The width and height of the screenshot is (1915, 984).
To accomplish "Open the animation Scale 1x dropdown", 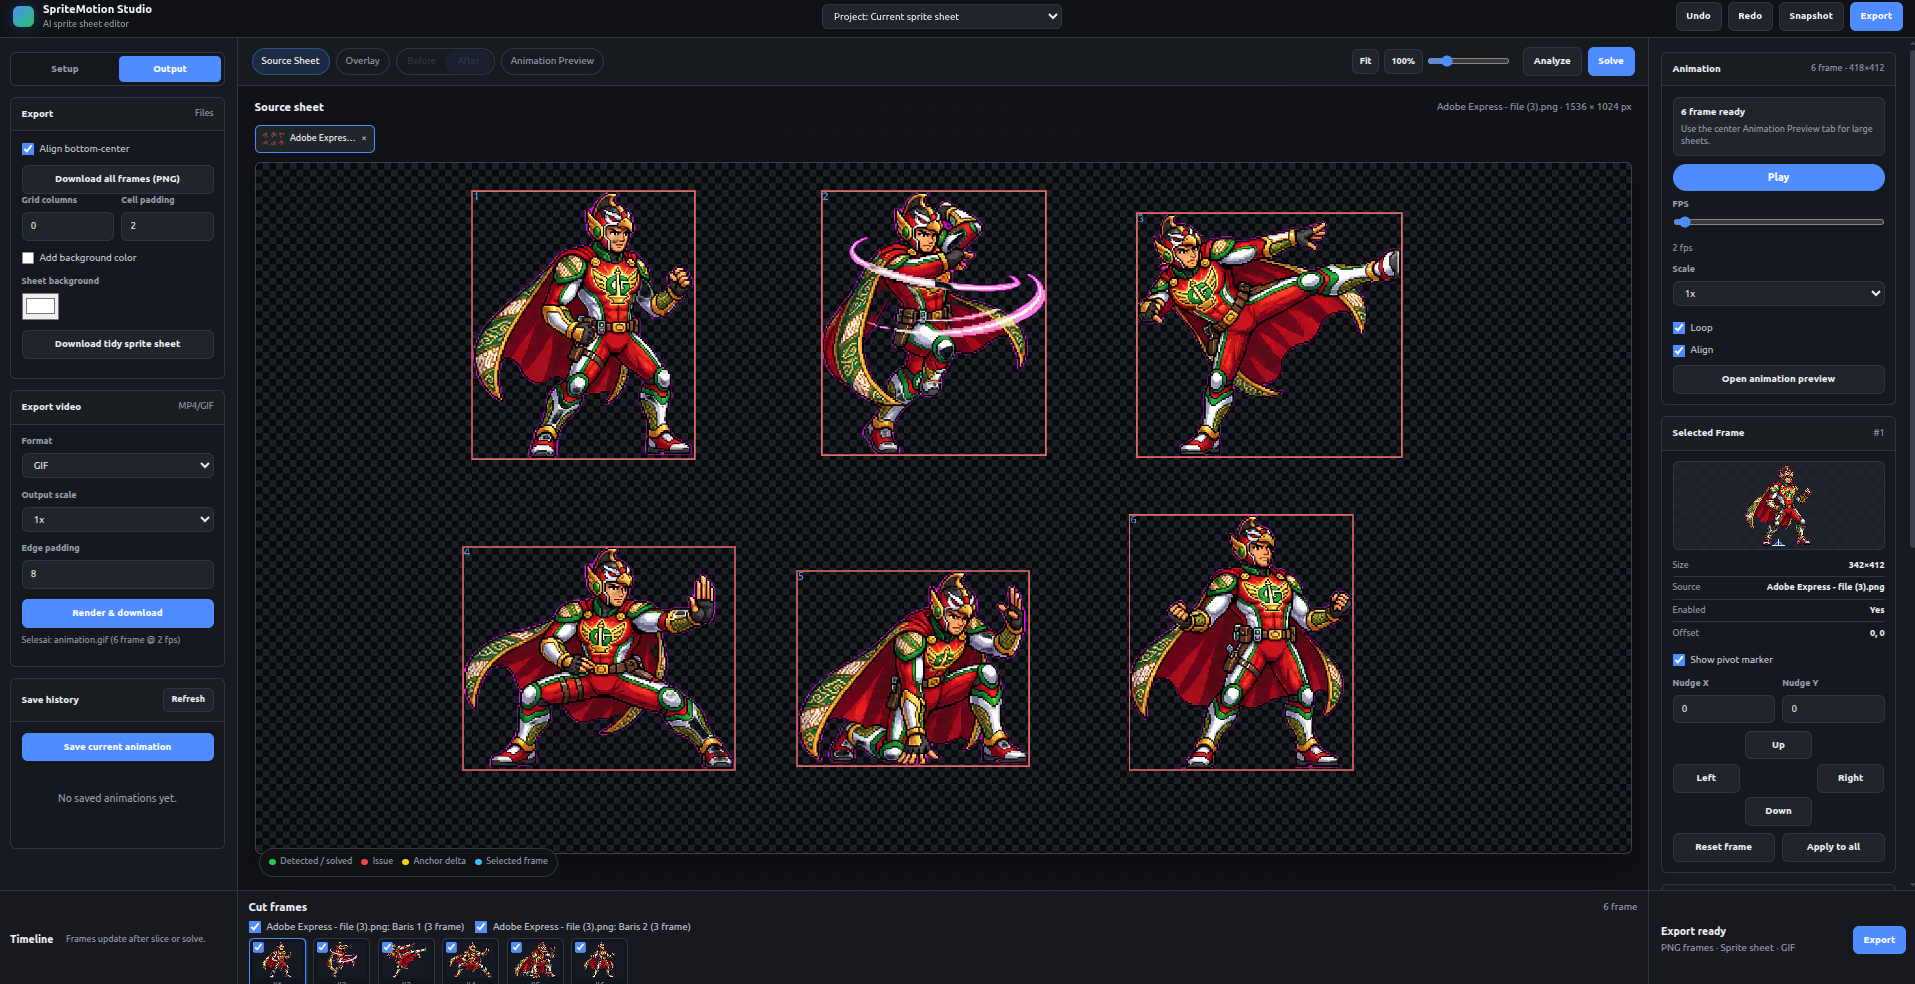I will [x=1778, y=293].
